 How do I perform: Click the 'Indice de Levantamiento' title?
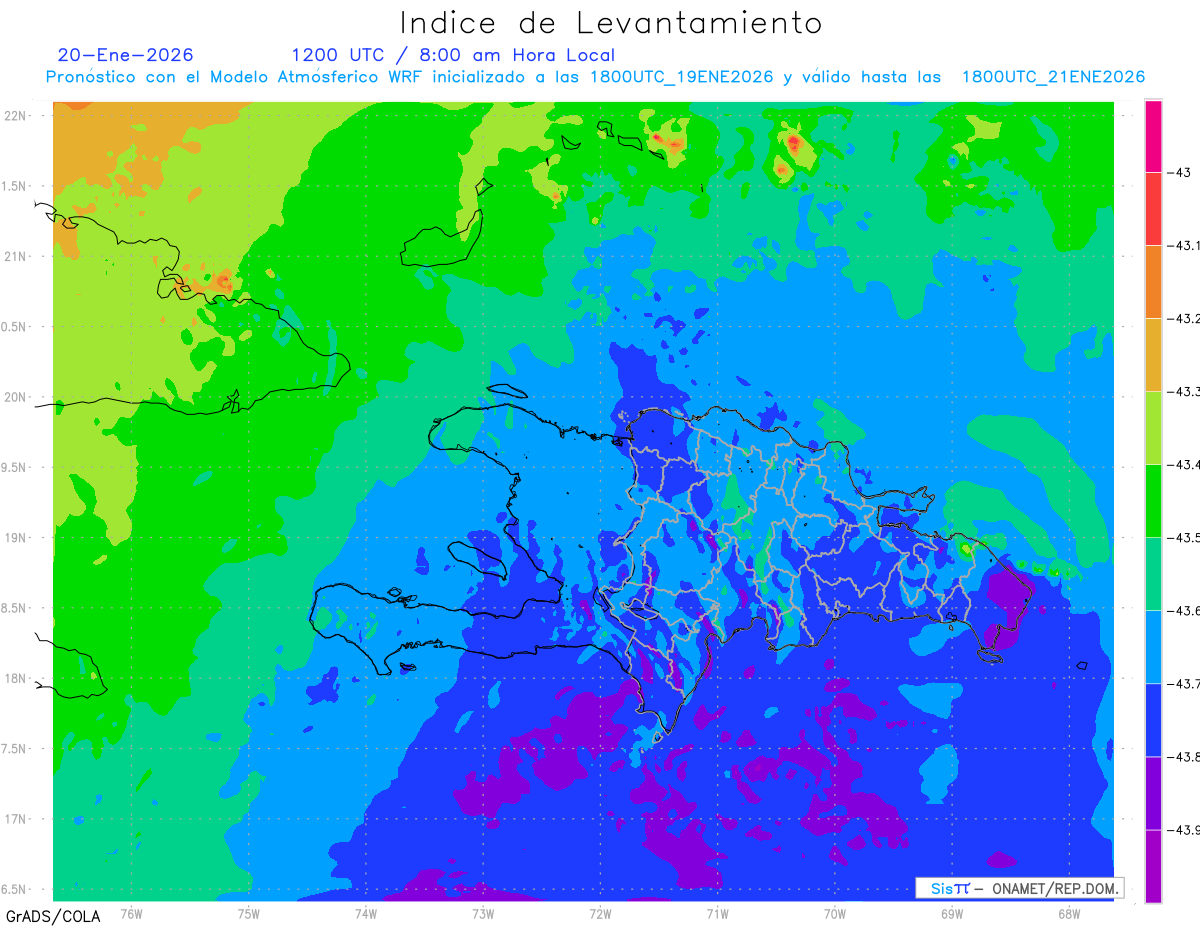[x=611, y=22]
